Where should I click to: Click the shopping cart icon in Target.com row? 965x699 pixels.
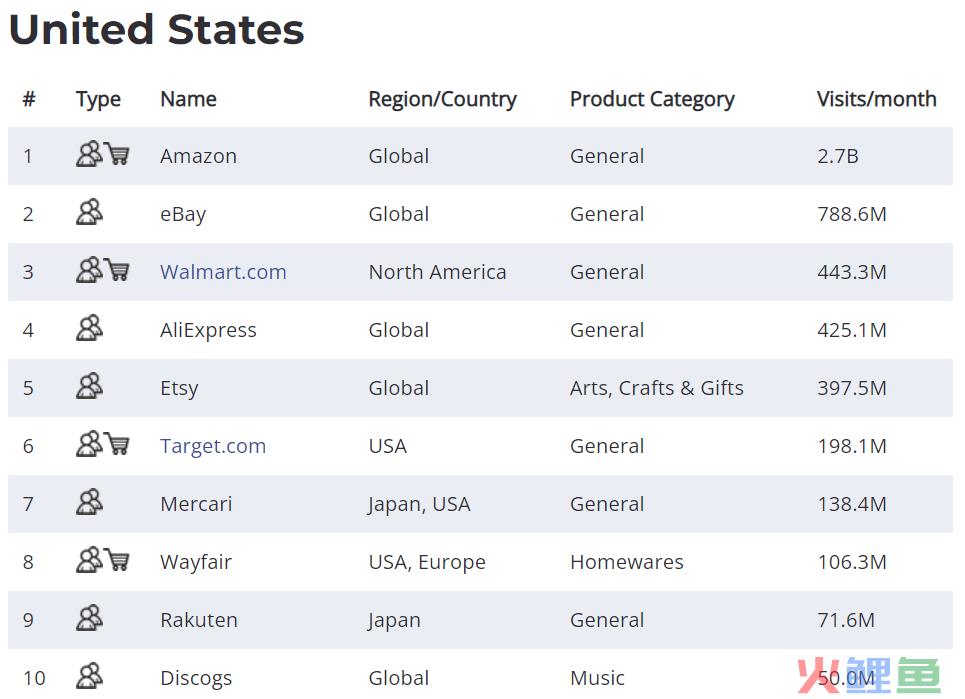point(116,444)
